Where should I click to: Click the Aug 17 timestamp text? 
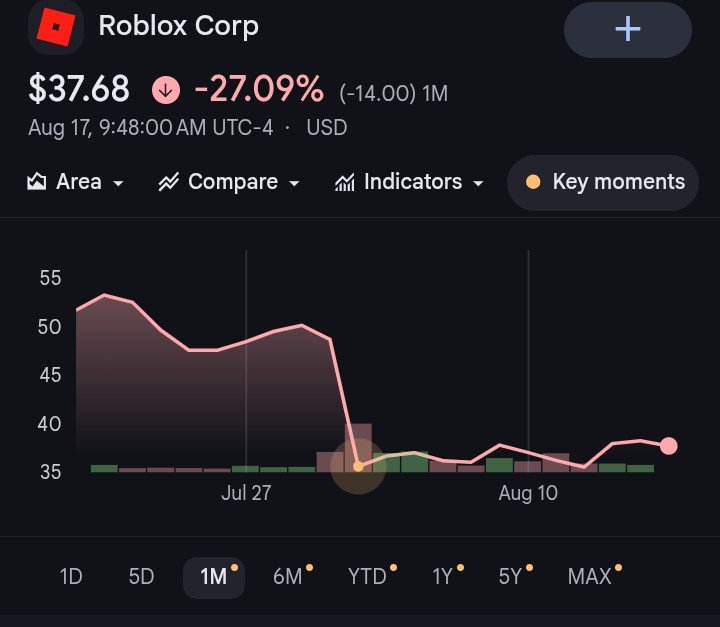click(x=151, y=127)
